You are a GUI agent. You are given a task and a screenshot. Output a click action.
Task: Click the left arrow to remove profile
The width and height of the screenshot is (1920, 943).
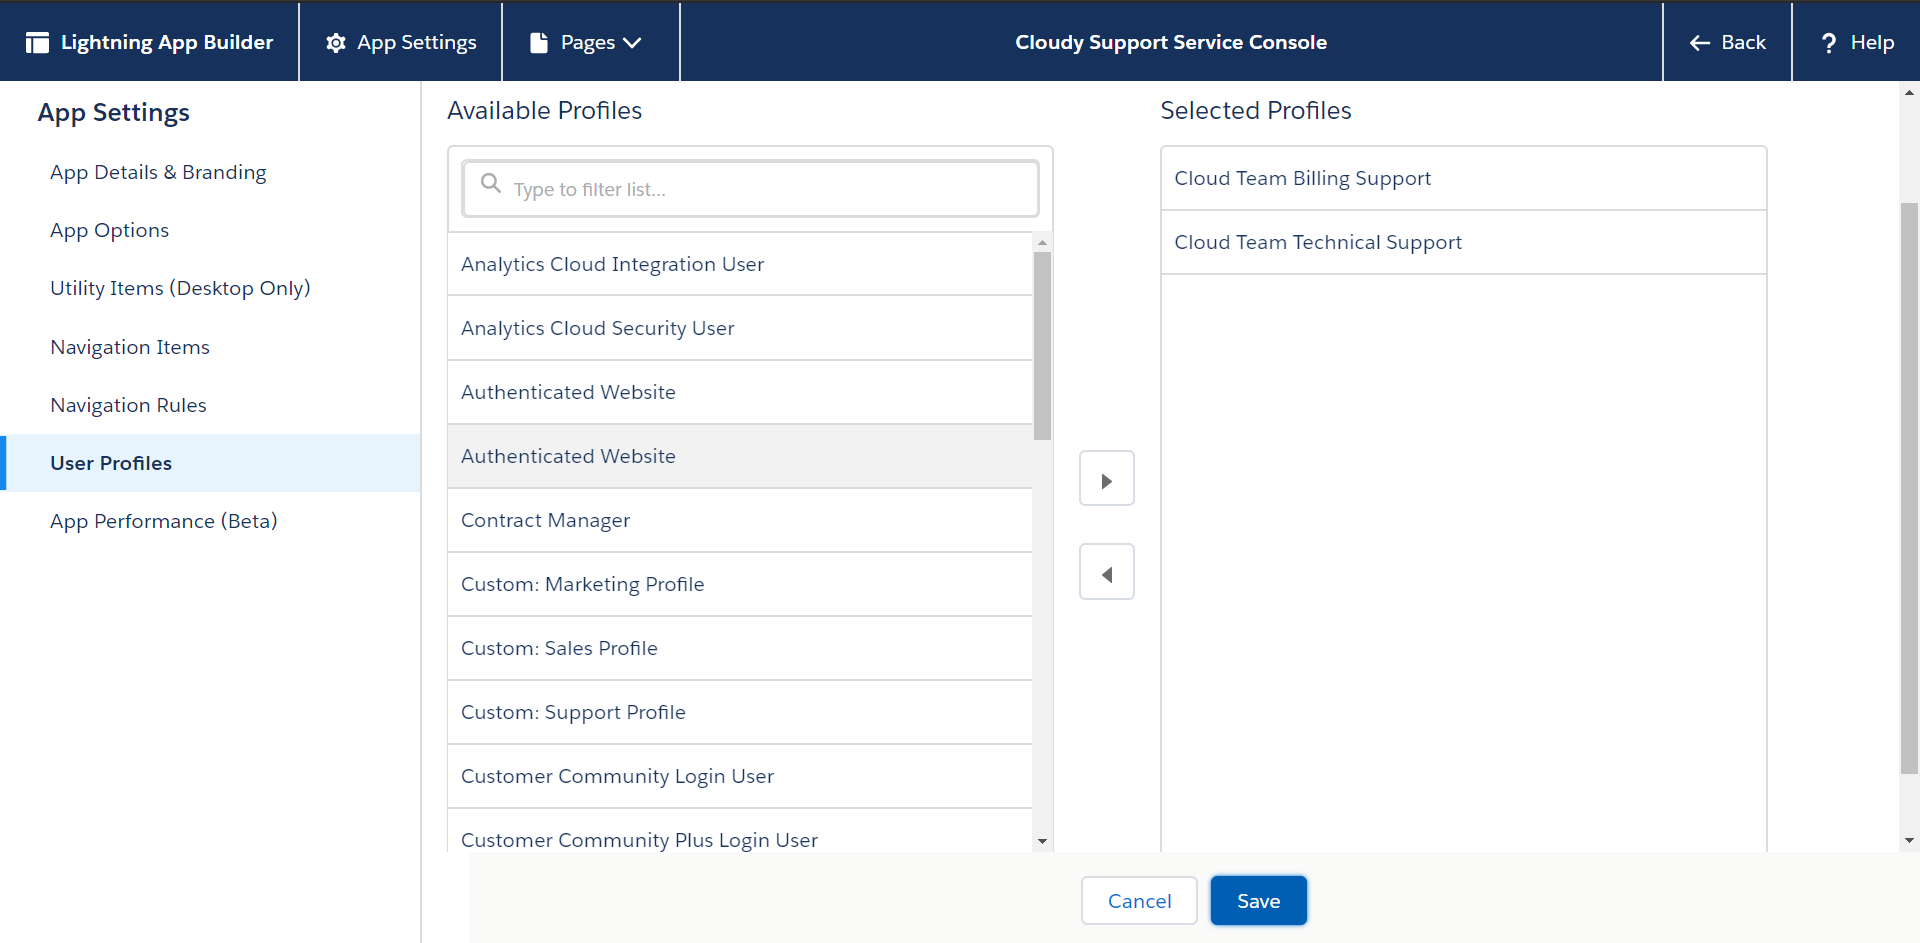pyautogui.click(x=1106, y=572)
